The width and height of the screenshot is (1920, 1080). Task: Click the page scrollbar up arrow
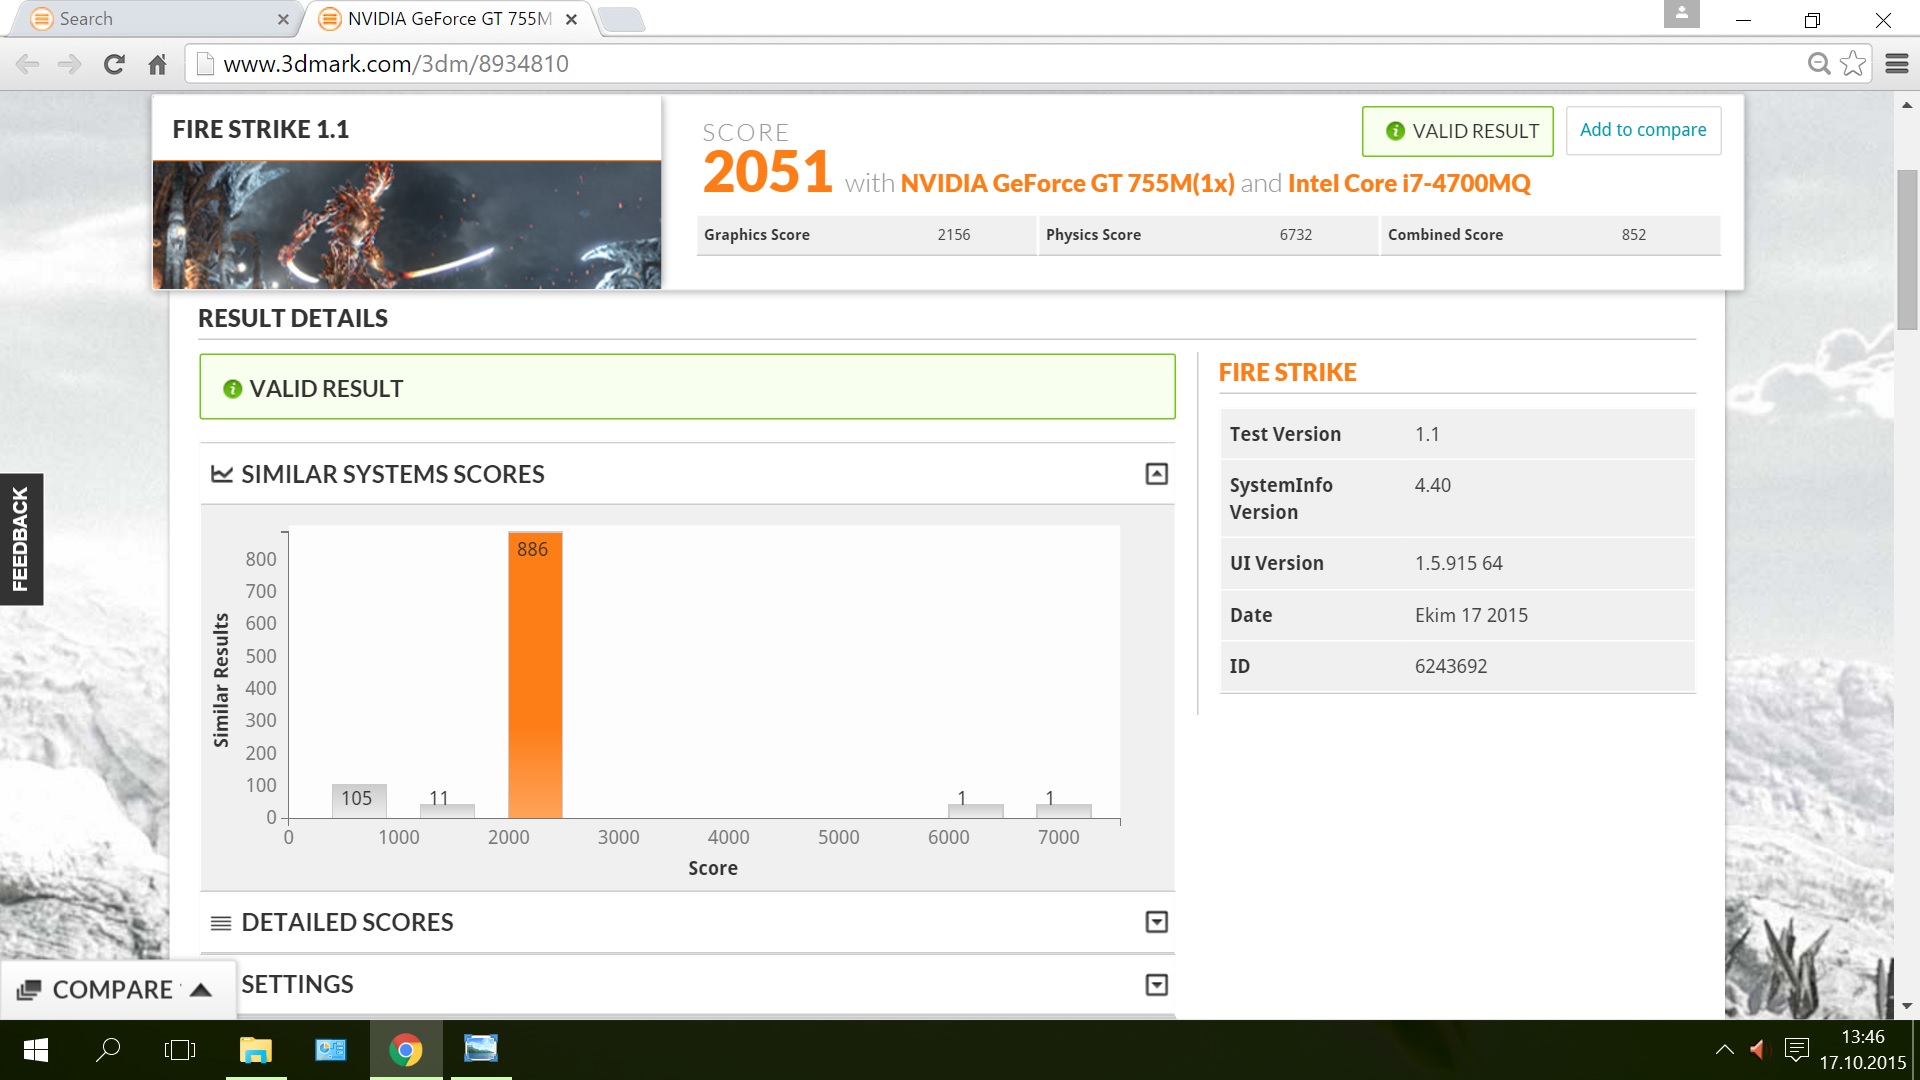pyautogui.click(x=1907, y=104)
